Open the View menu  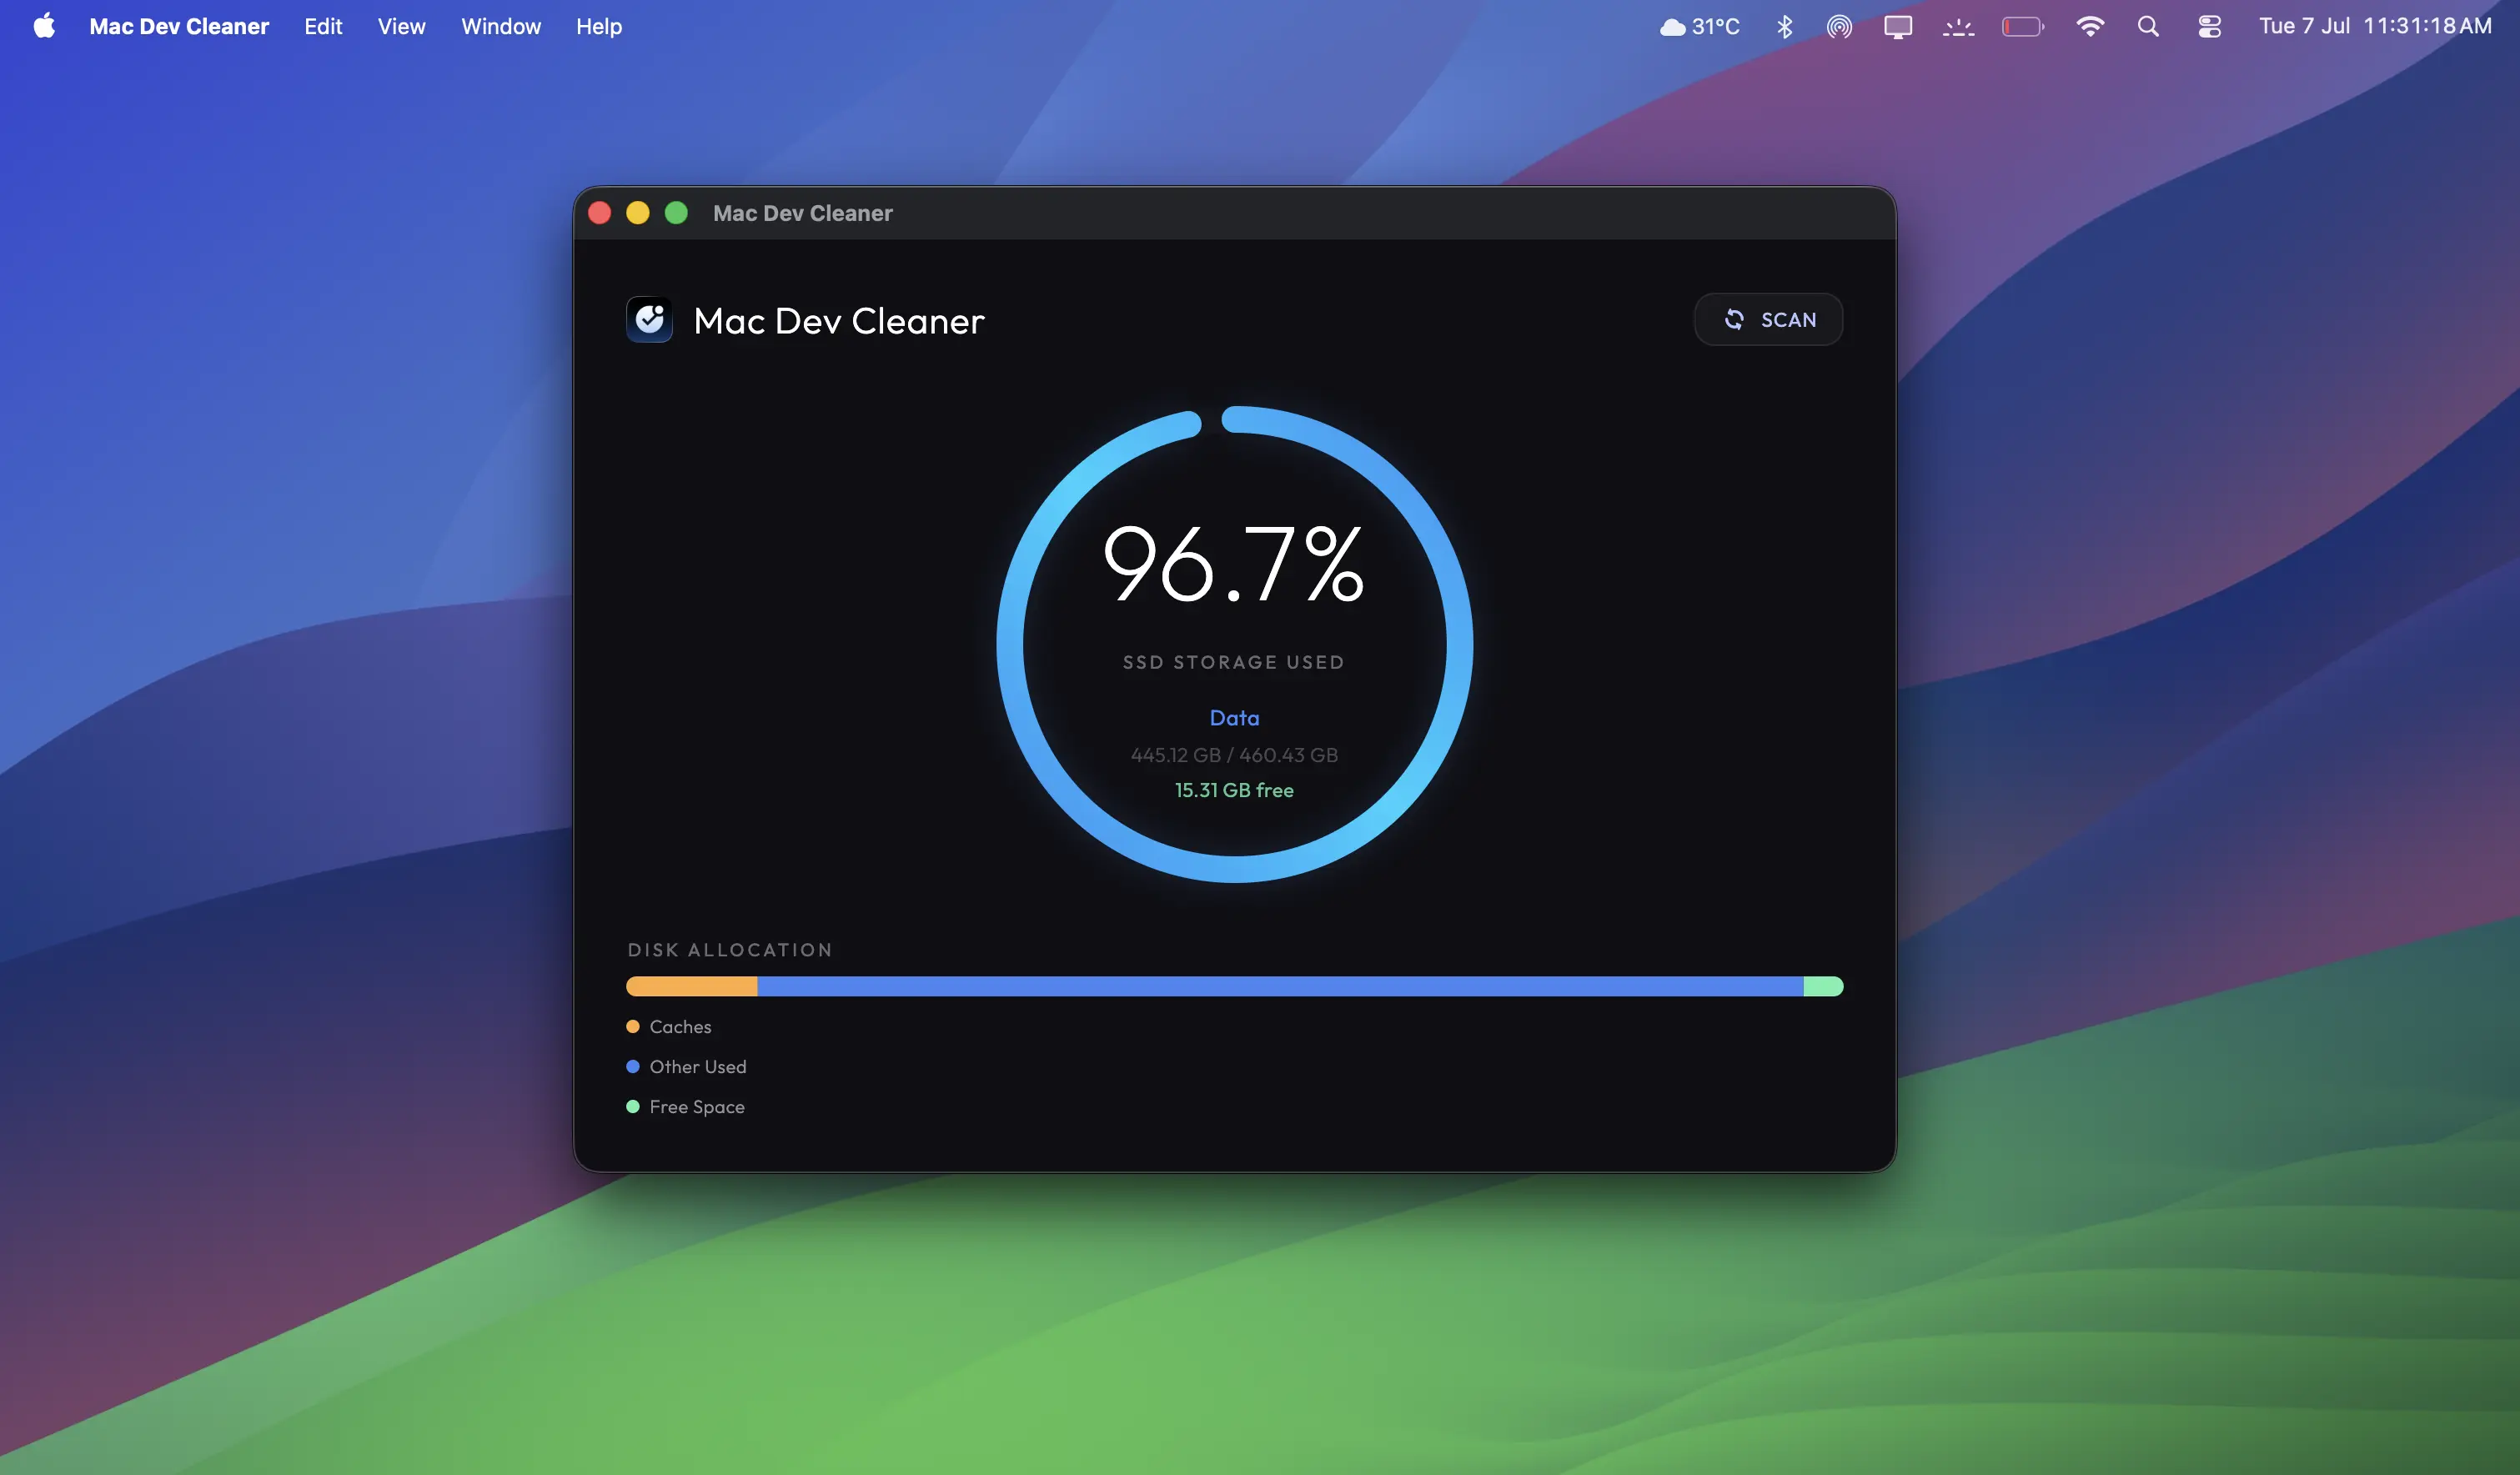click(402, 26)
